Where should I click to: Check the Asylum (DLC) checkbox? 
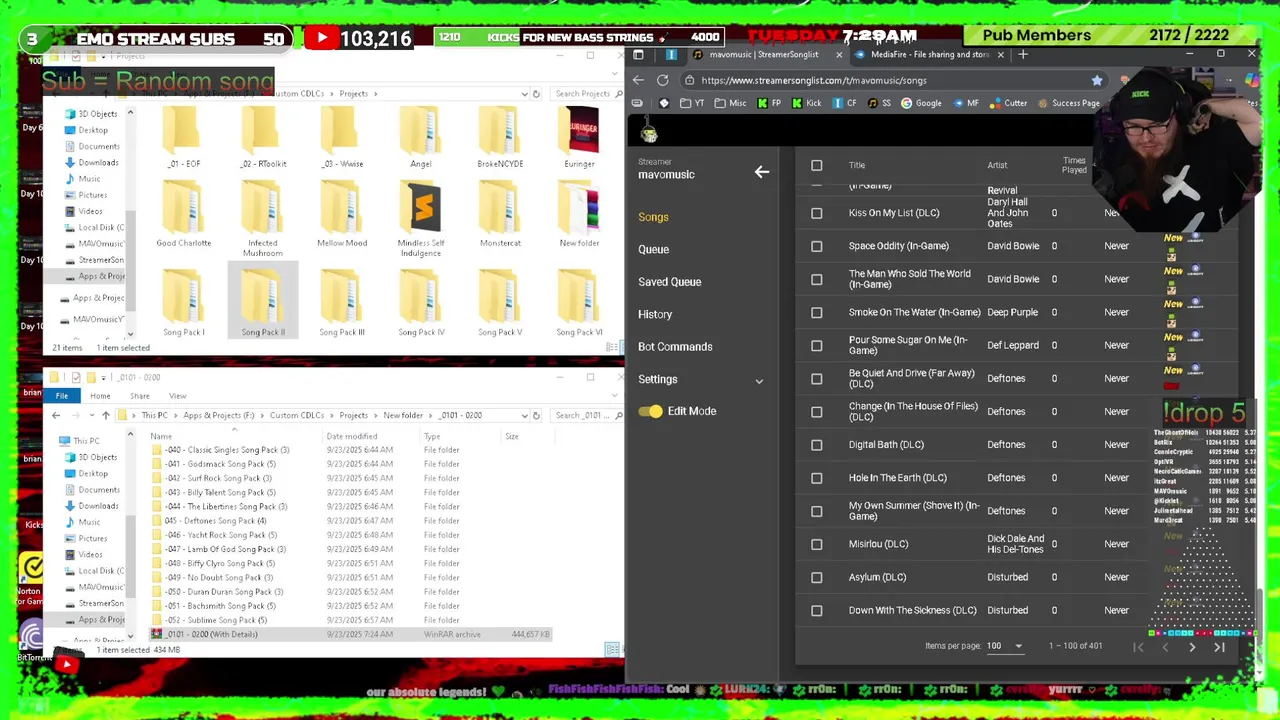point(817,577)
